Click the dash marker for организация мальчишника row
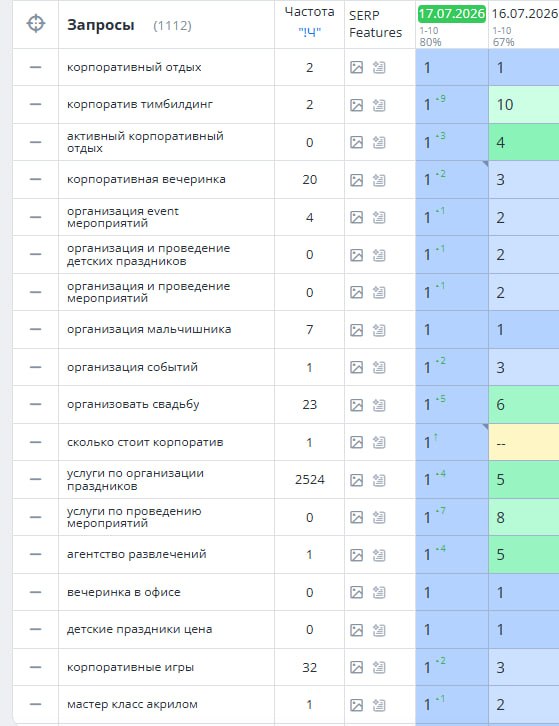Screen dimensions: 559x726 click(36, 329)
